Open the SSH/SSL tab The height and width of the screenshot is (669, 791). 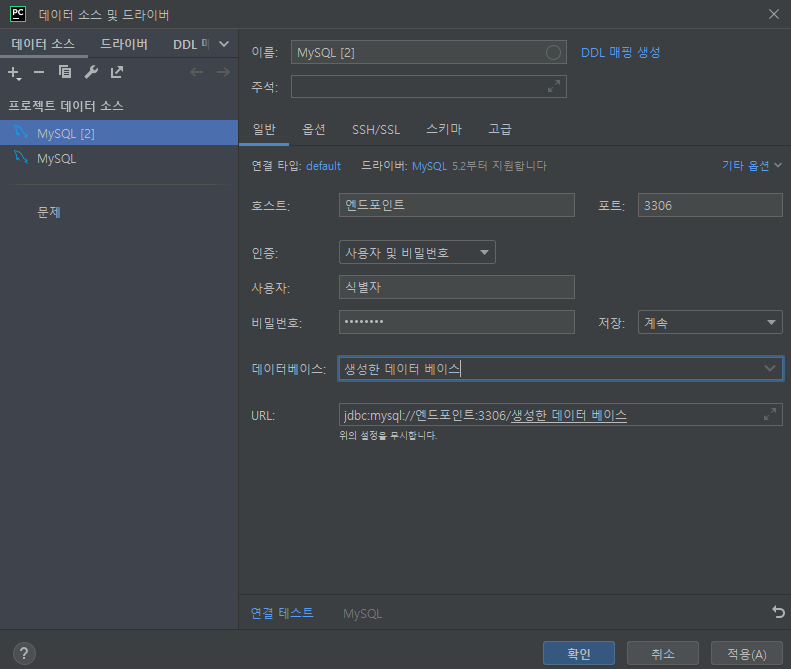[376, 130]
